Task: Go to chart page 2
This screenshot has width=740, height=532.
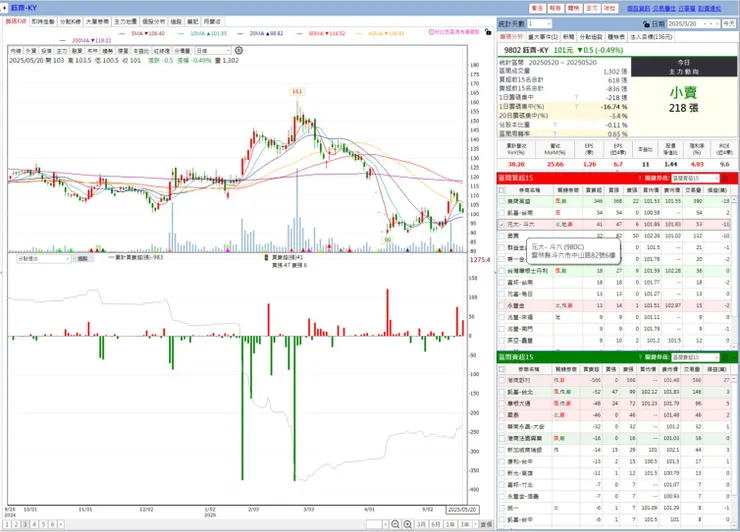Action: click(x=16, y=524)
